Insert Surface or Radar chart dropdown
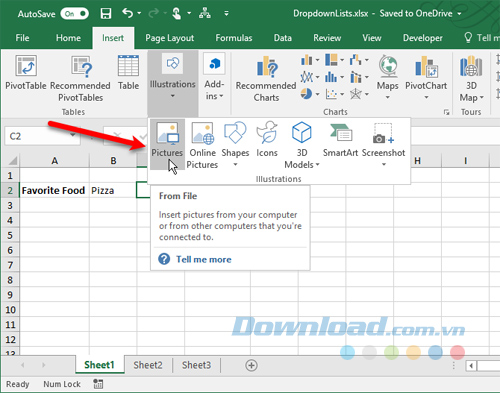Image resolution: width=500 pixels, height=393 pixels. 359,94
